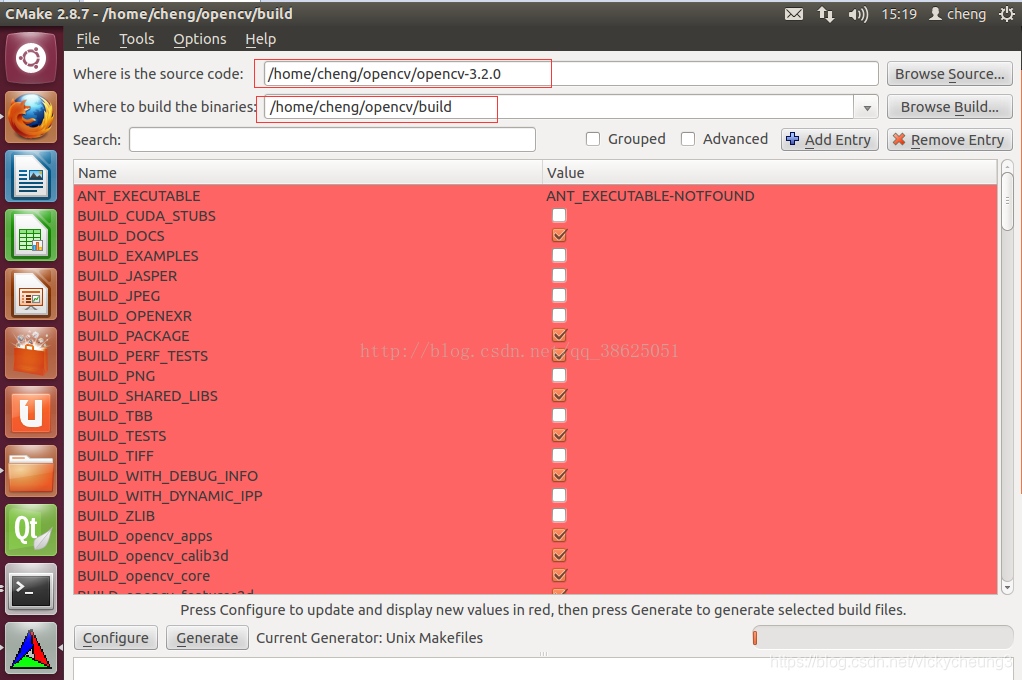Click the Generate button
This screenshot has width=1022, height=680.
207,638
